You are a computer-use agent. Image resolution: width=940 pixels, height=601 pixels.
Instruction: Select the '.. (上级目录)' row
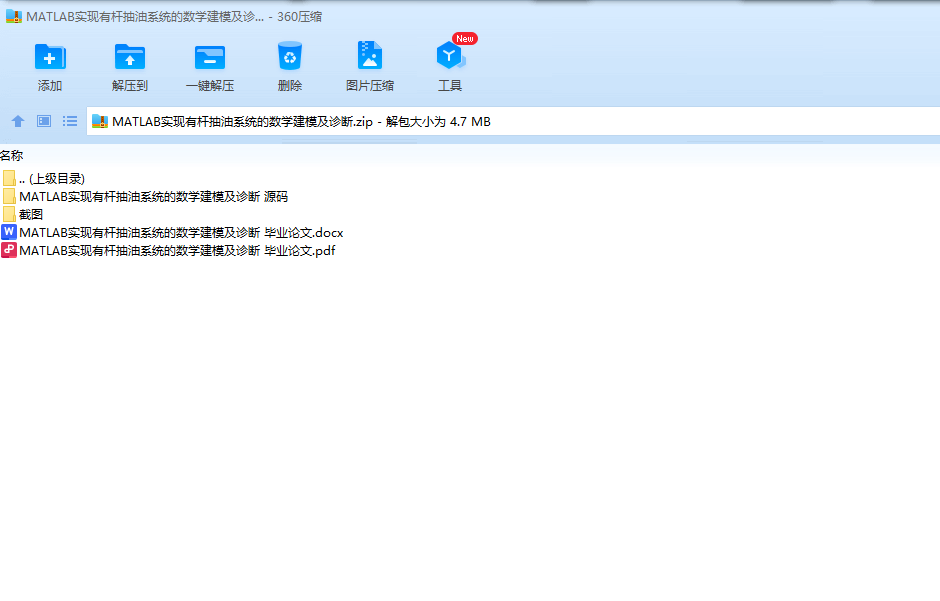click(x=52, y=179)
